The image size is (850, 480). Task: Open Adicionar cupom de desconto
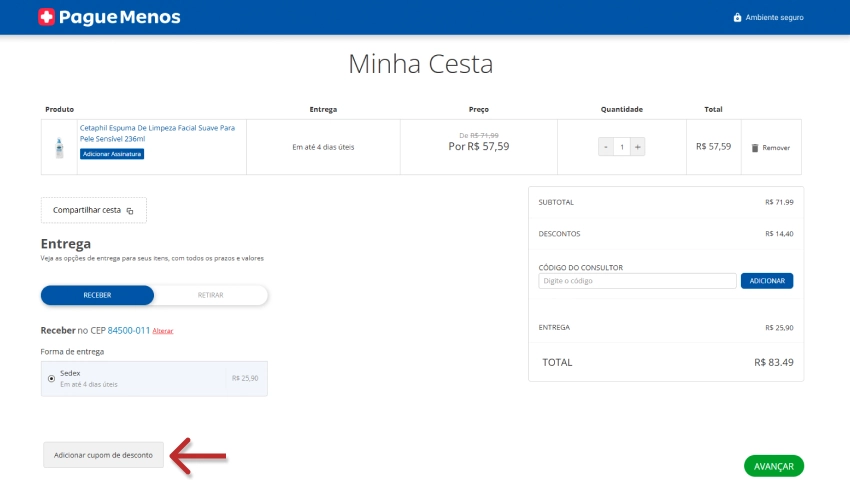(x=103, y=455)
